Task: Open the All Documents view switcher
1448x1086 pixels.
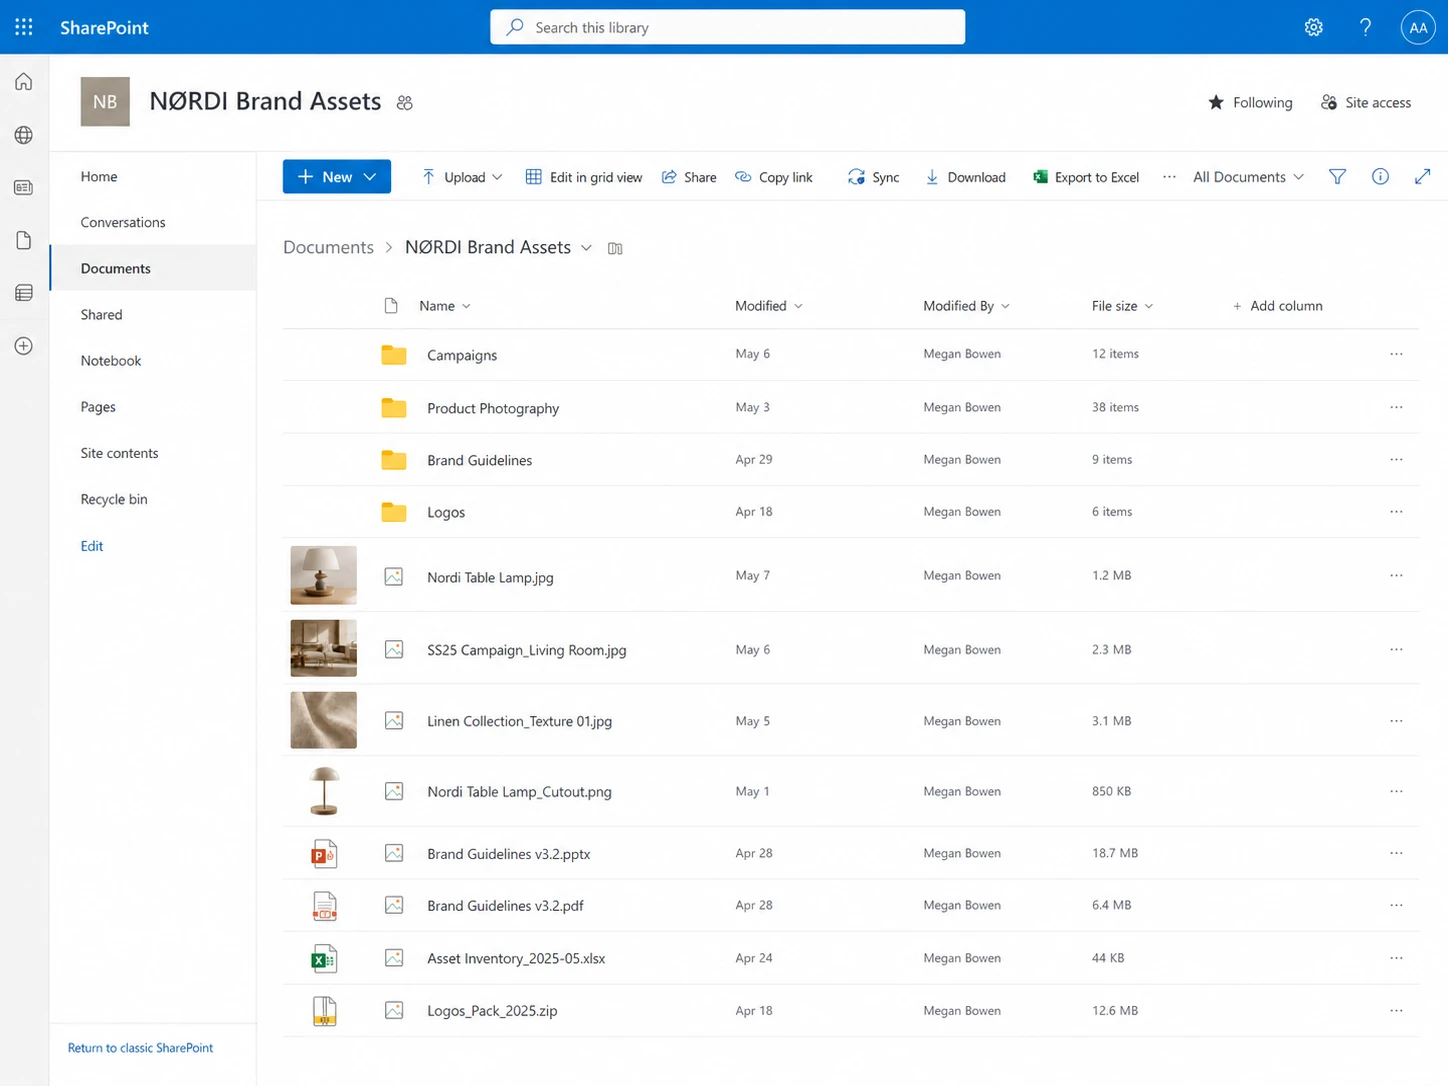Action: click(1248, 177)
